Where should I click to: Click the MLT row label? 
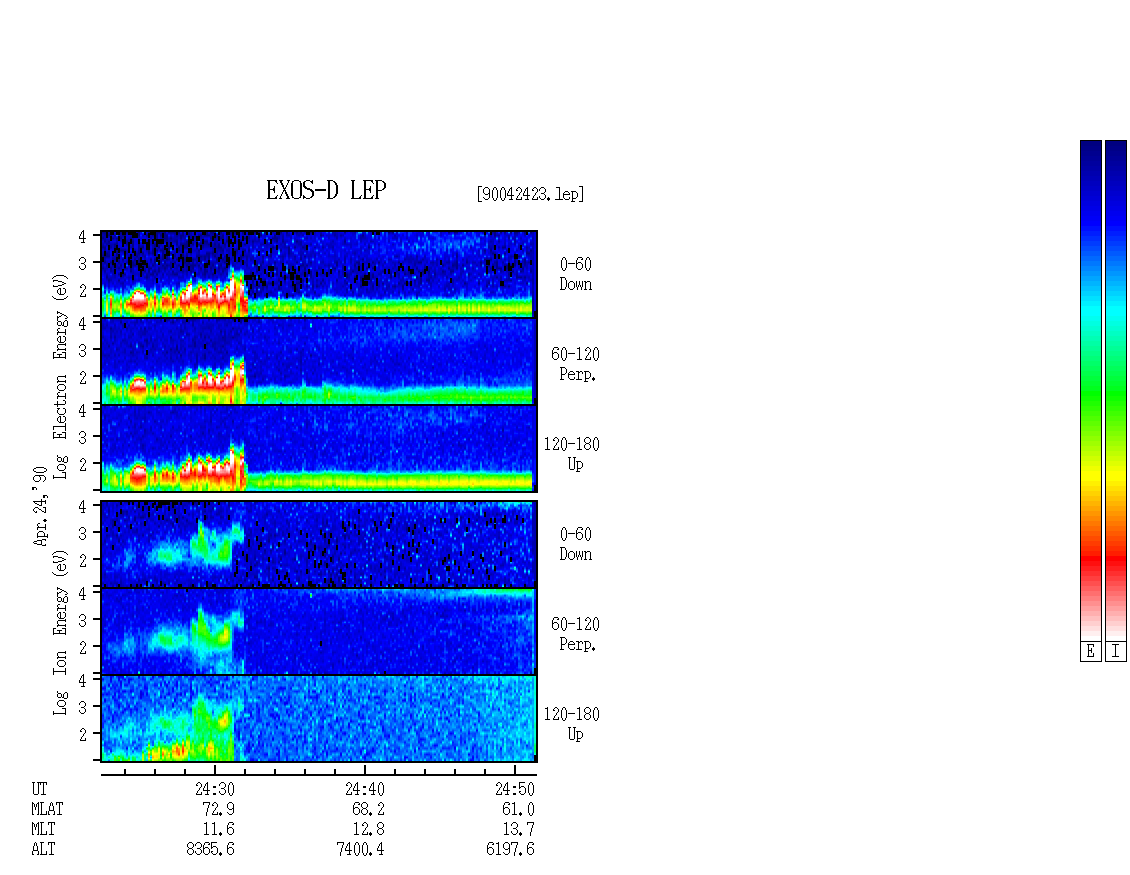tap(43, 830)
